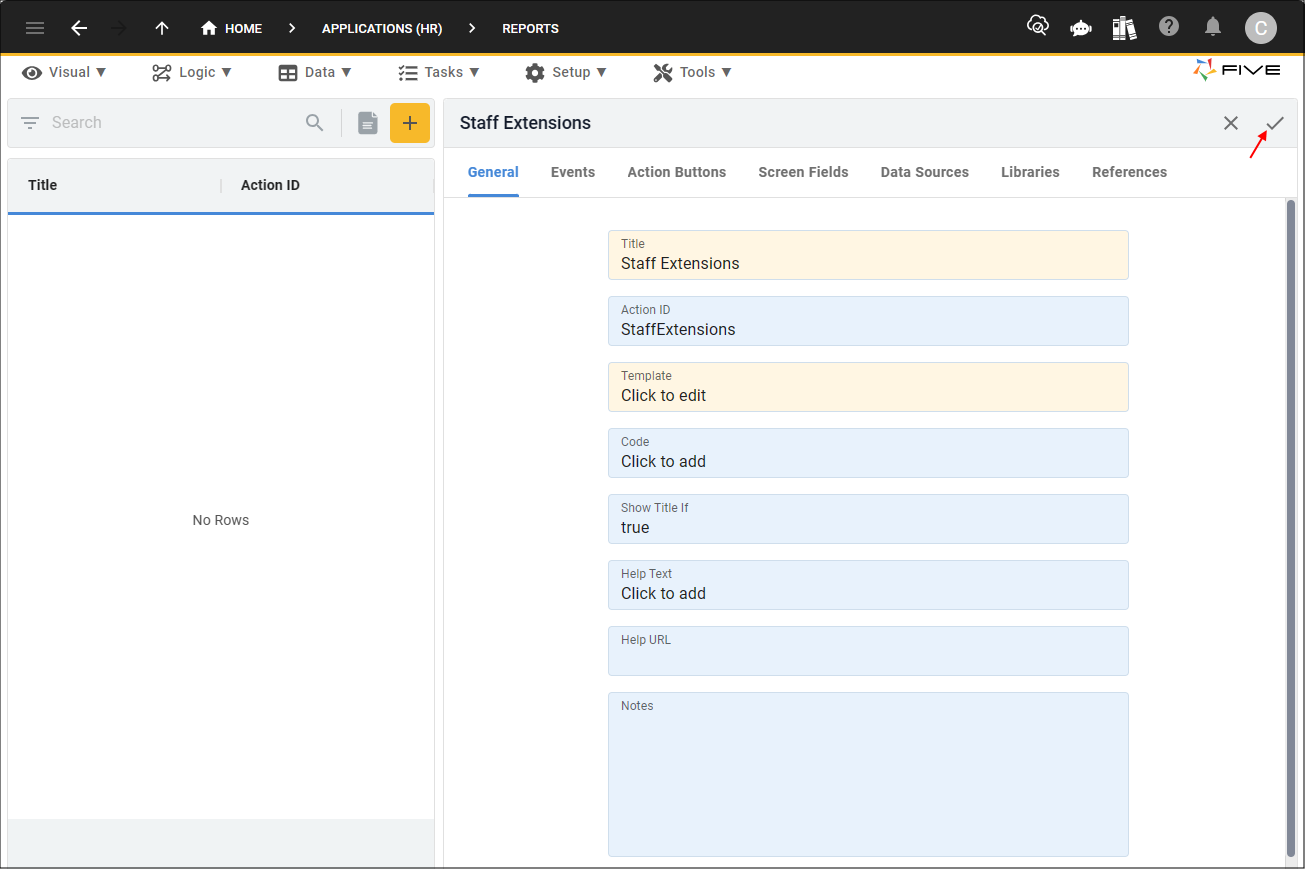Open the documentation books icon
1305x869 pixels.
1124,28
